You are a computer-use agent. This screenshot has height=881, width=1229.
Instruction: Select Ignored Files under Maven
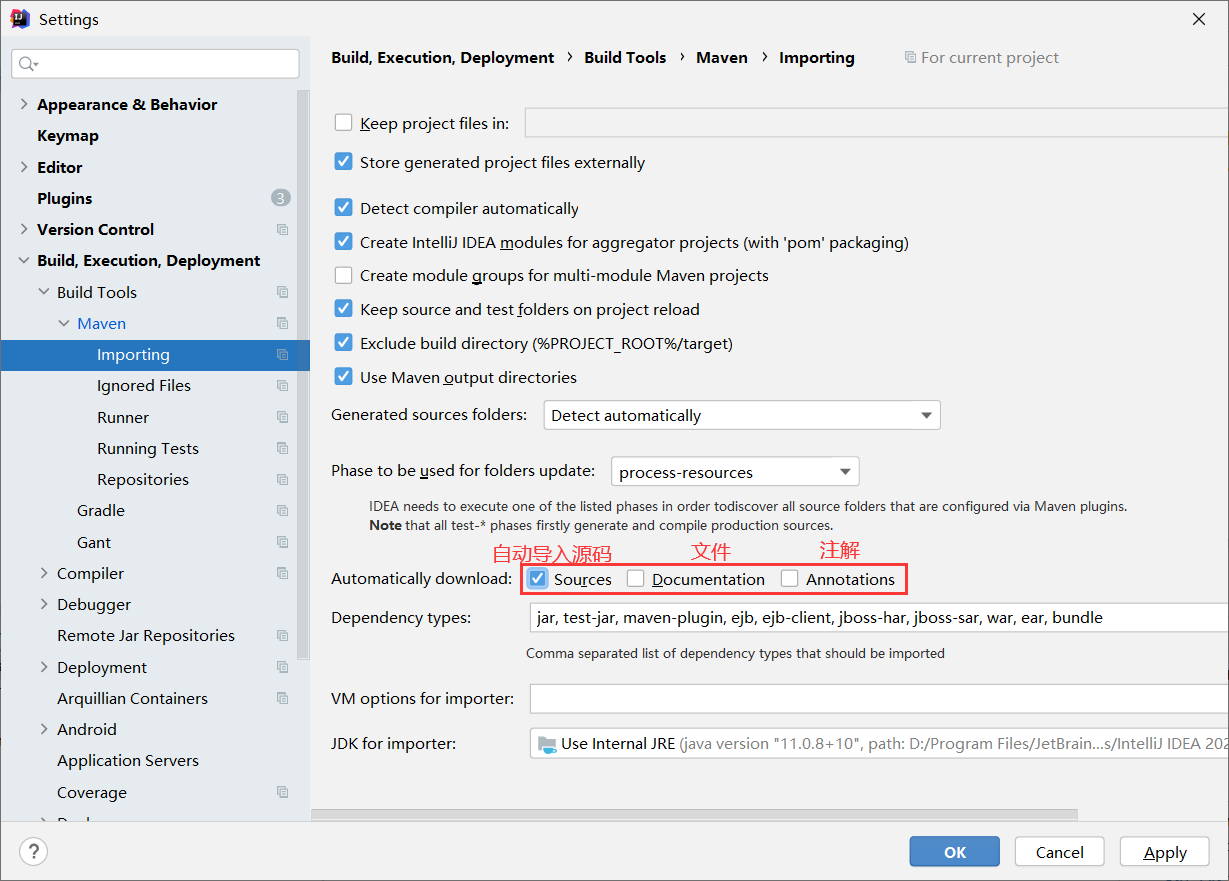[144, 386]
